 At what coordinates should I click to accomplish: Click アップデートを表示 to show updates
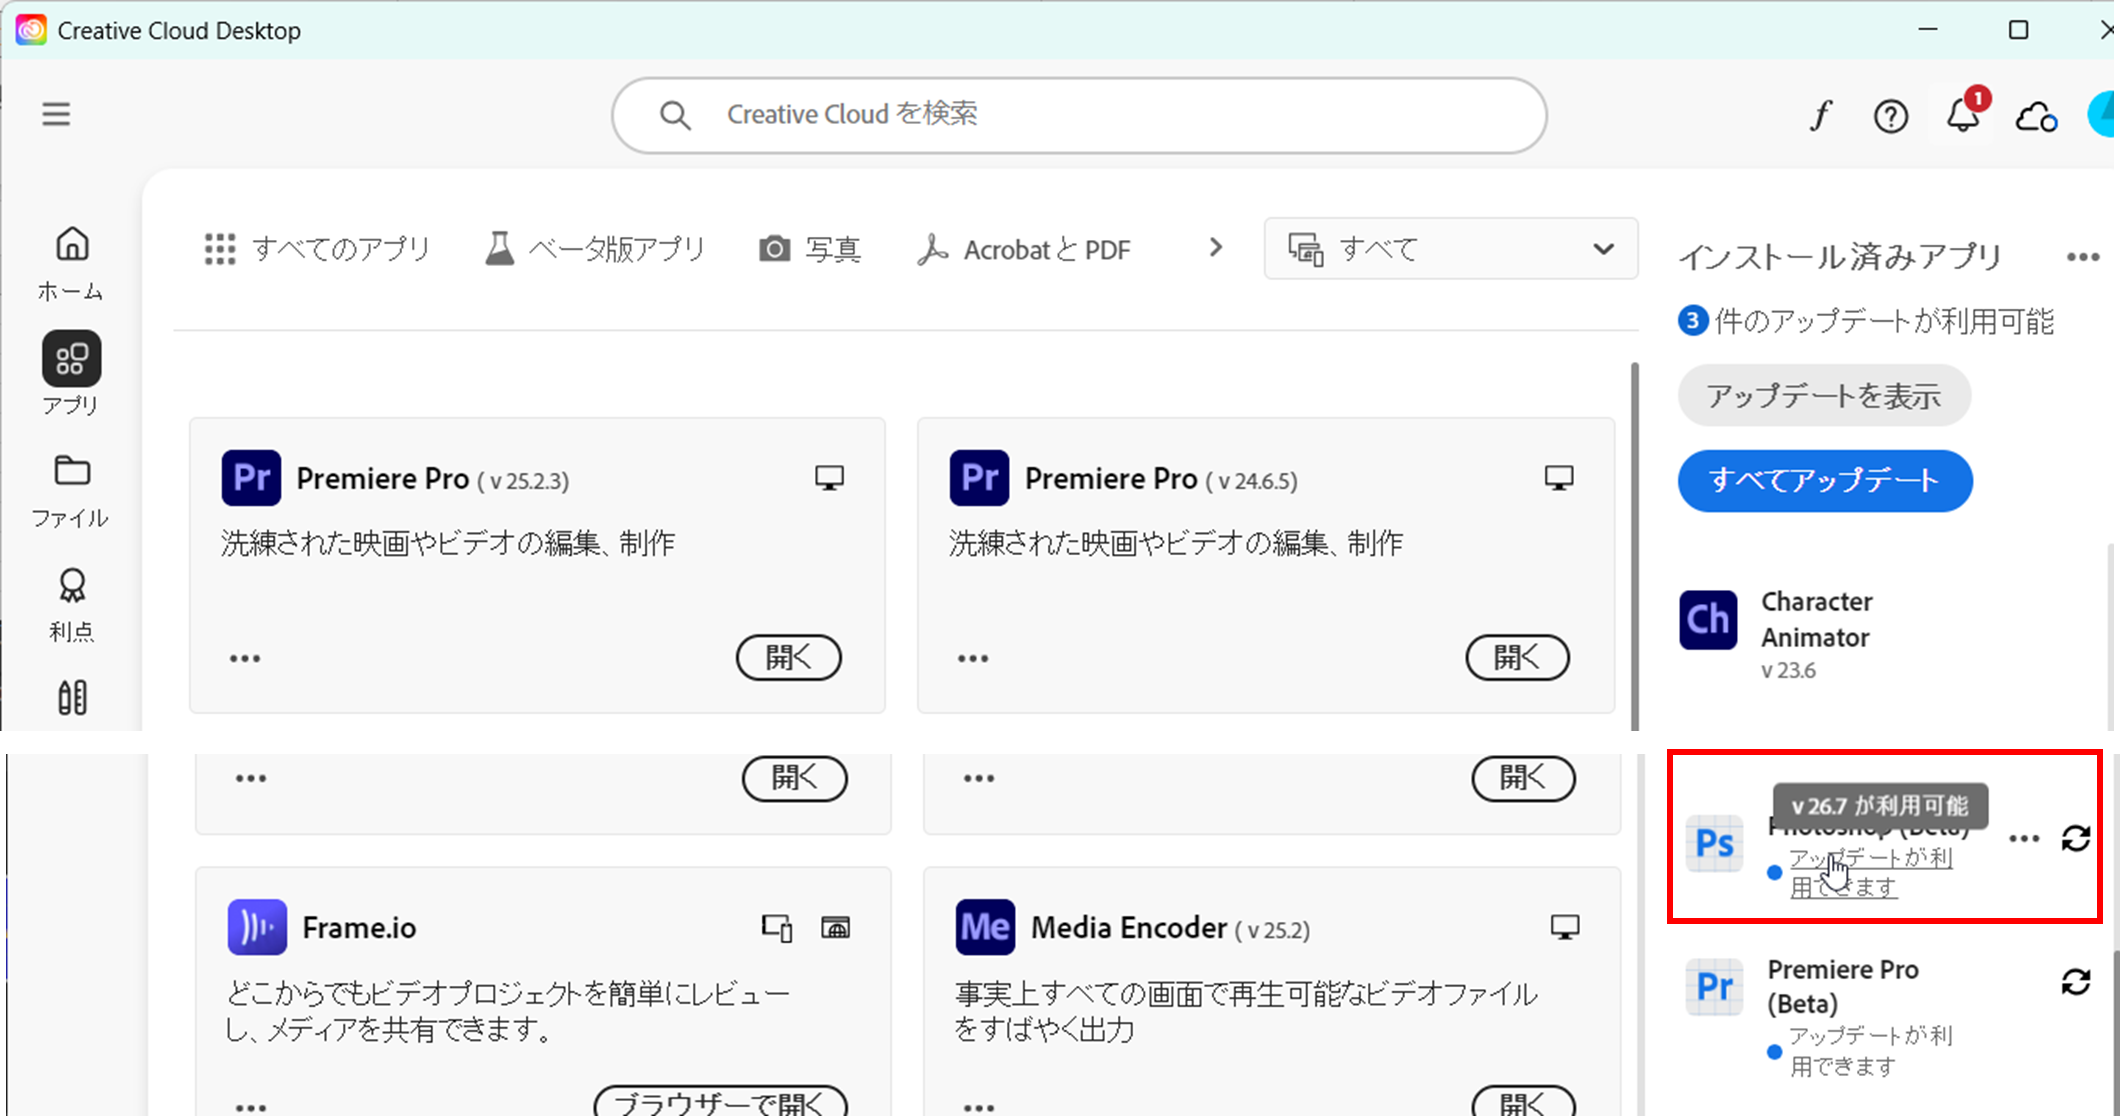pos(1823,395)
